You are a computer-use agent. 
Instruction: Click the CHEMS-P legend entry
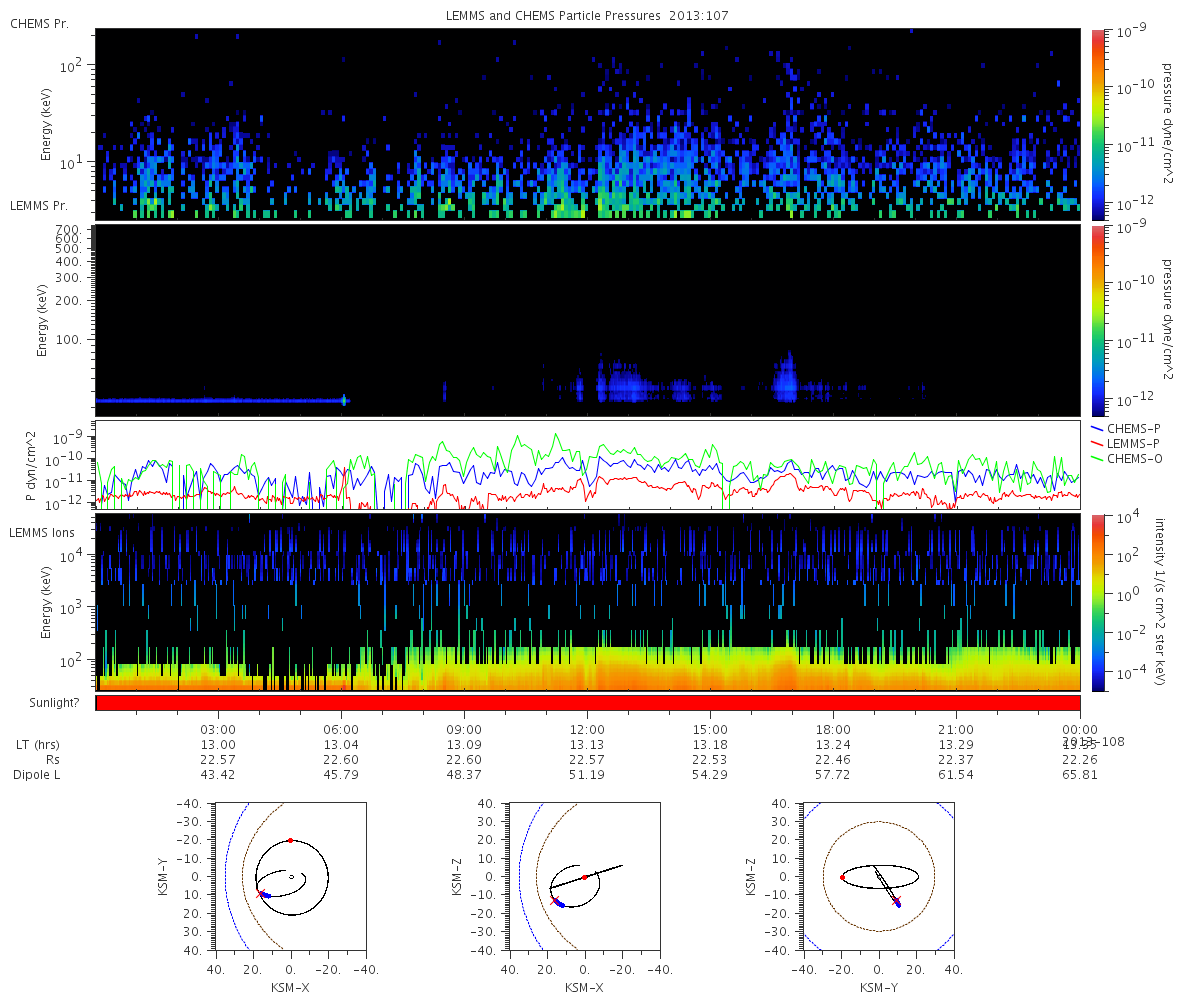1127,428
